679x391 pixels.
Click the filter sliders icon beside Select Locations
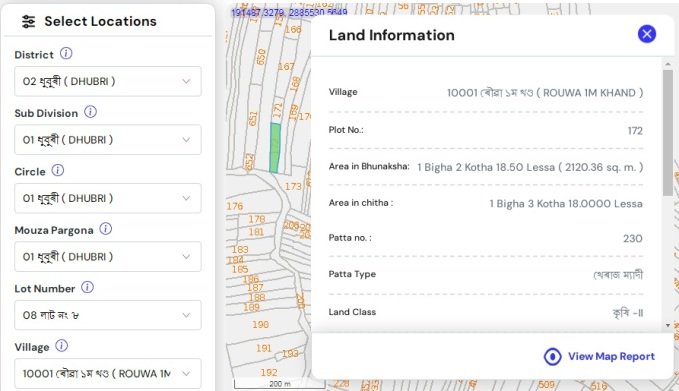29,21
